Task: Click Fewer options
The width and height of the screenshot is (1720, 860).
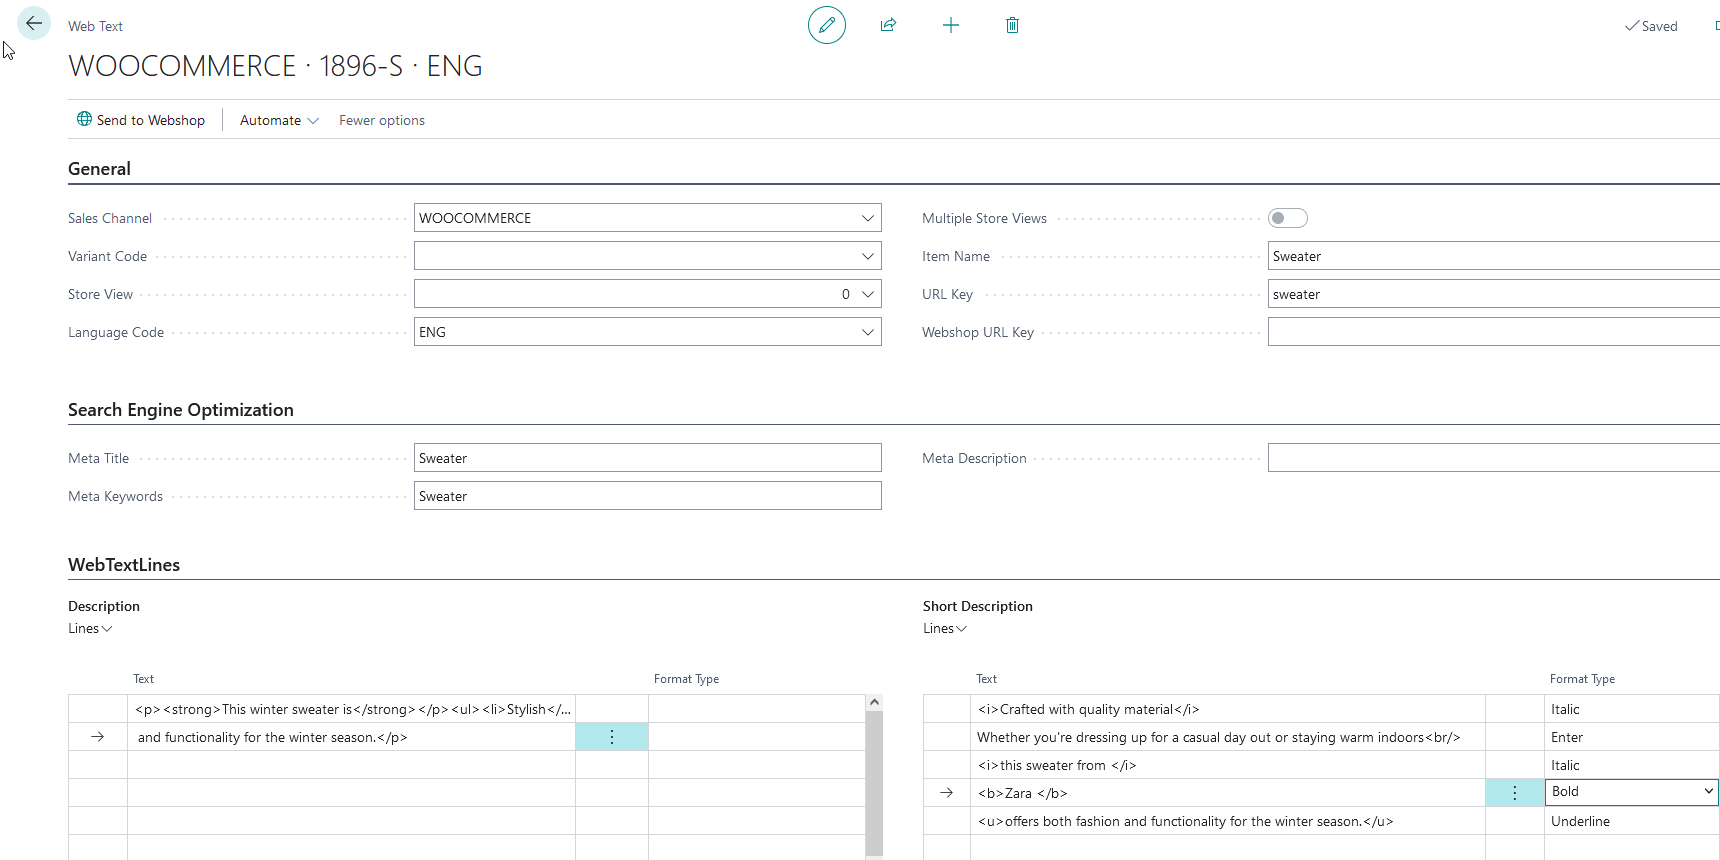Action: (382, 120)
